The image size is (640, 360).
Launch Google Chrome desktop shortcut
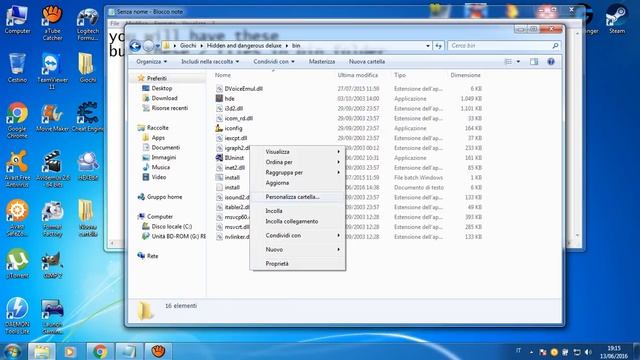pos(17,120)
